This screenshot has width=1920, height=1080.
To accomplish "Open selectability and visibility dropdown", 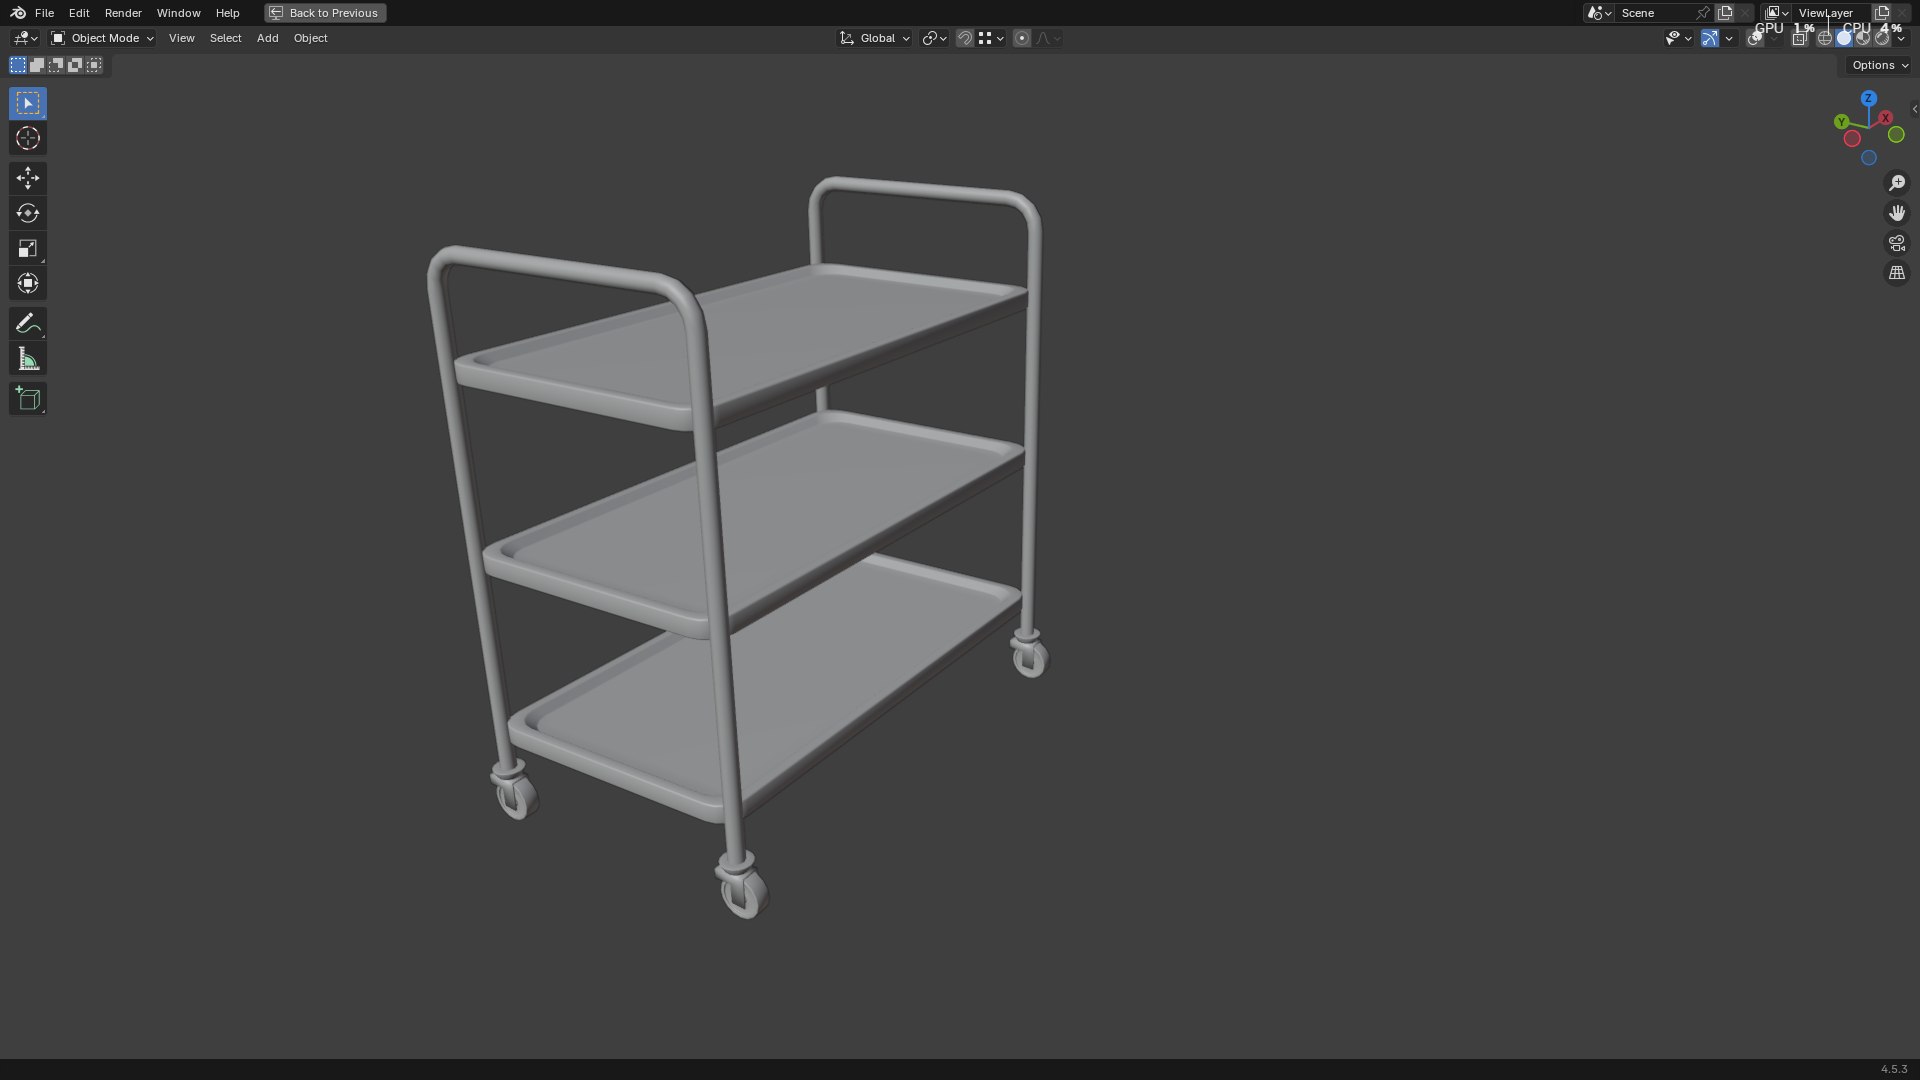I will (1677, 38).
